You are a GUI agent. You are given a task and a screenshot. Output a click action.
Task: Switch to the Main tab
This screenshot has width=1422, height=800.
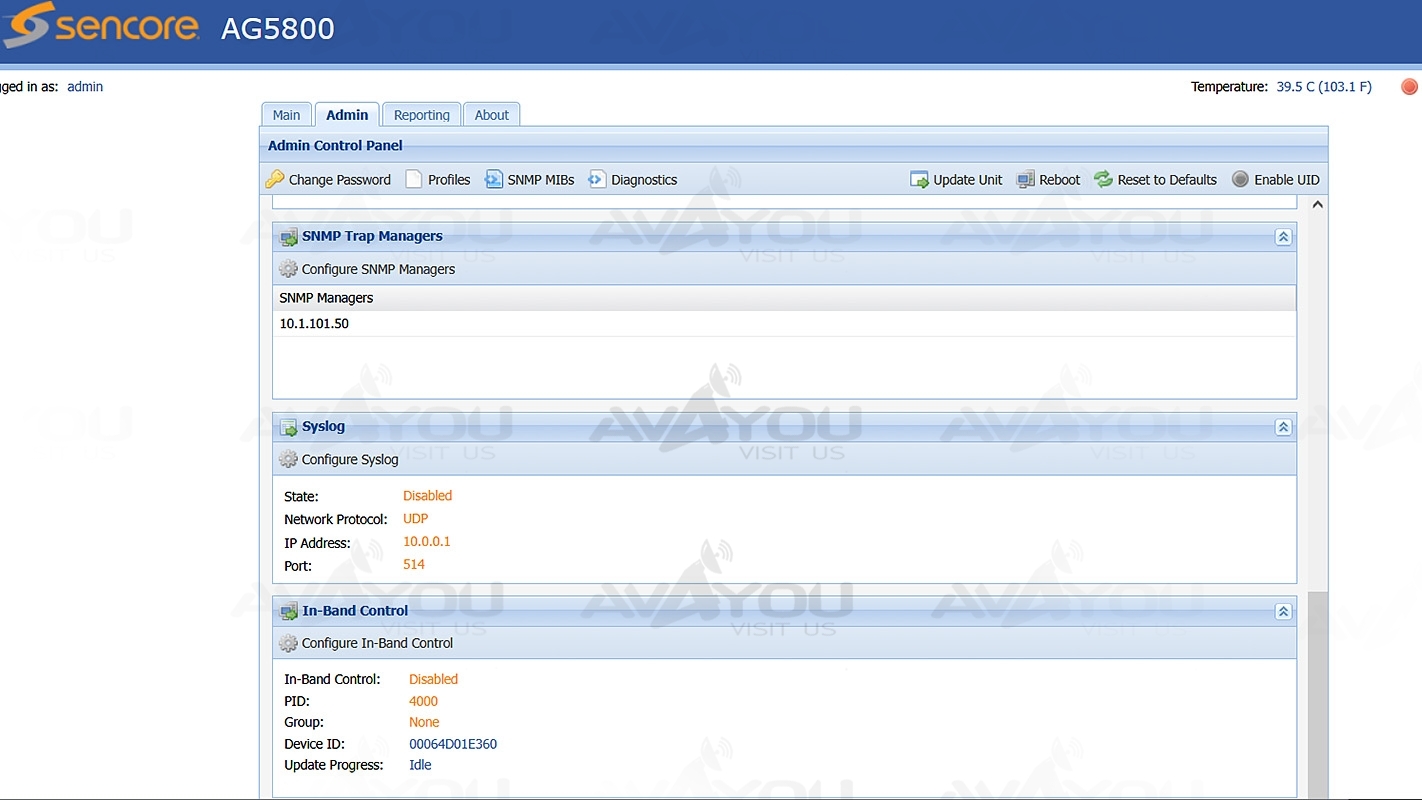point(286,115)
